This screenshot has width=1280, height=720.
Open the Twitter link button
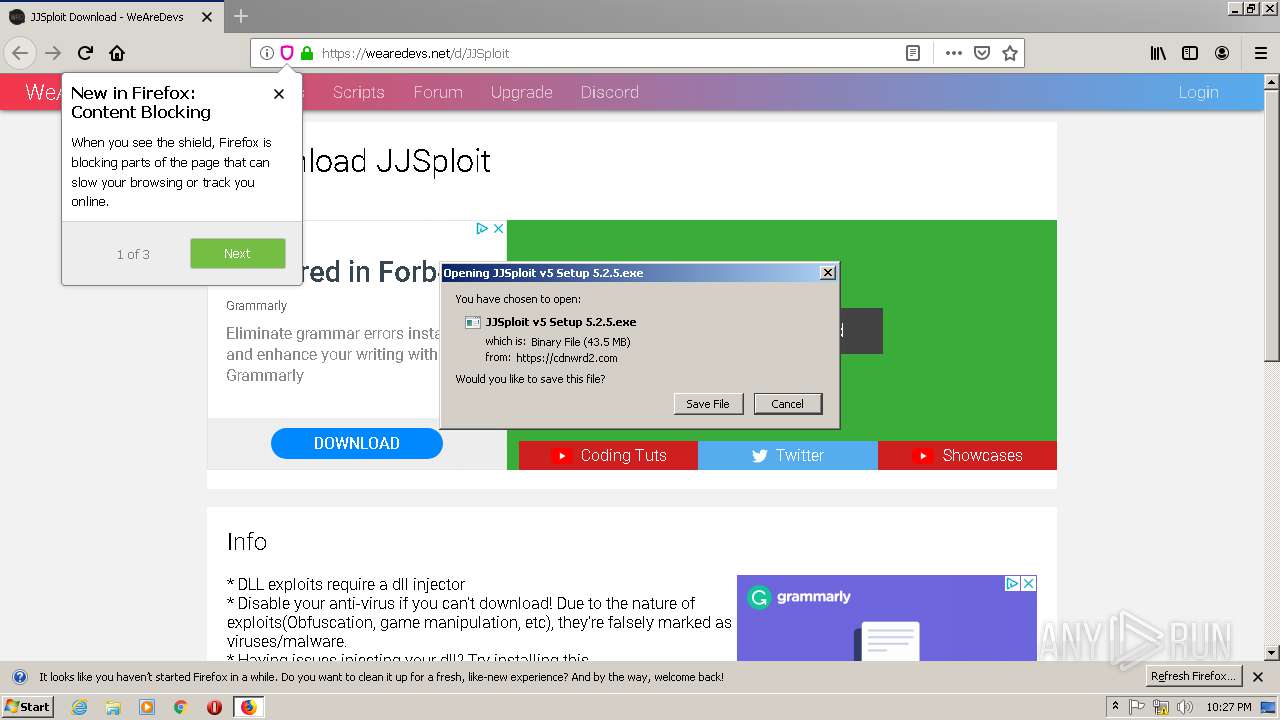(x=788, y=455)
